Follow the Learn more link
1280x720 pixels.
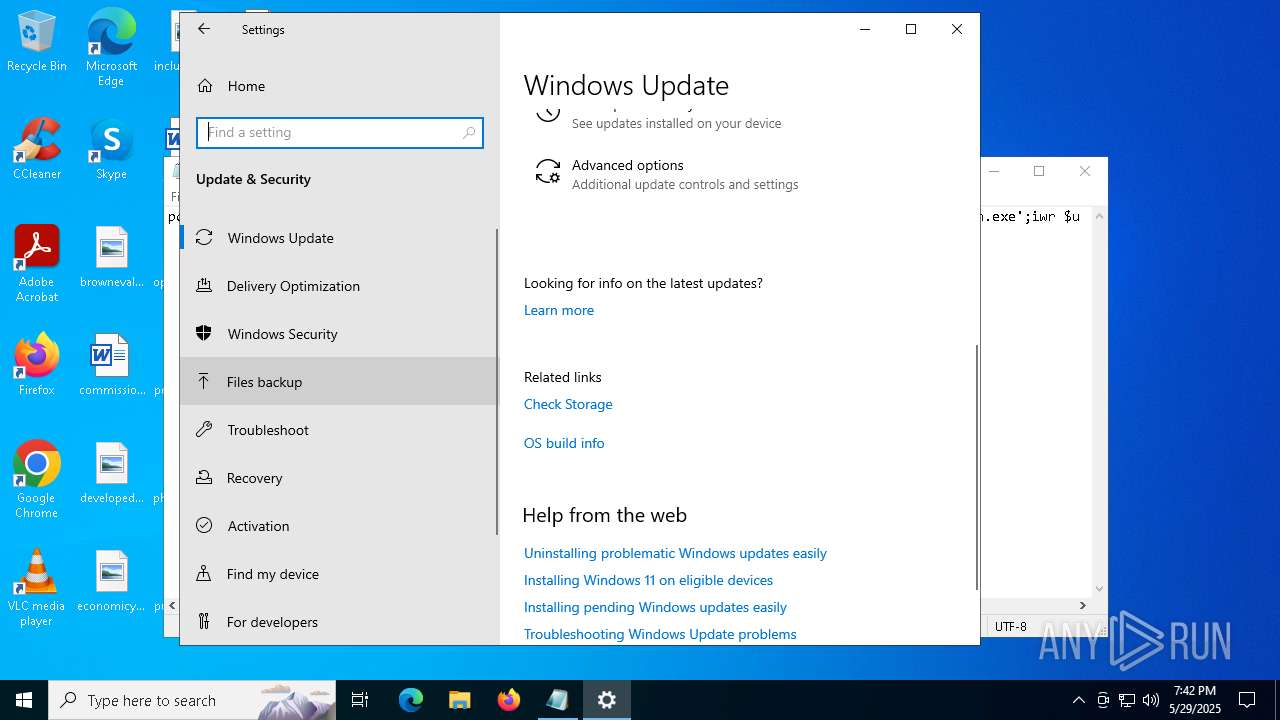pyautogui.click(x=559, y=310)
